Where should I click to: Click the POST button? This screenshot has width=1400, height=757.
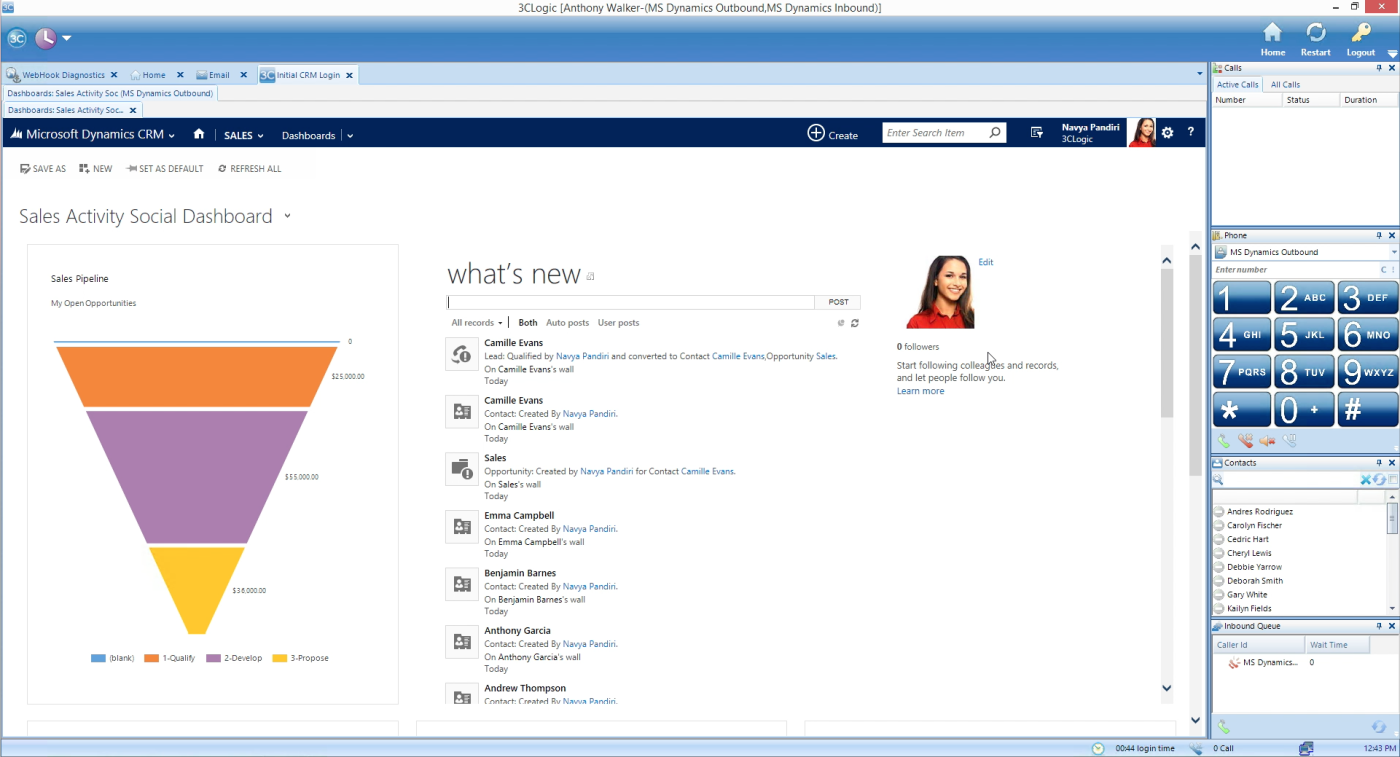[x=838, y=302]
